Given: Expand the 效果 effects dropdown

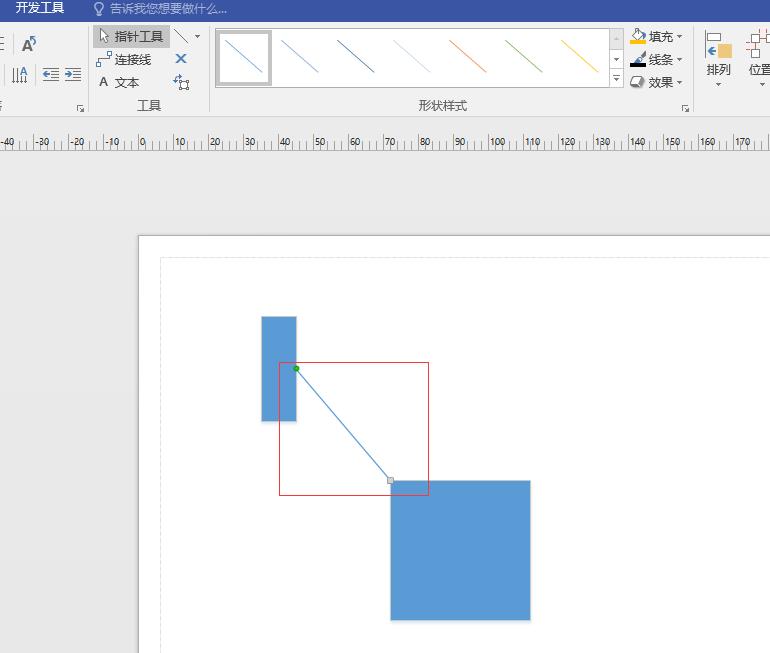Looking at the screenshot, I should [657, 82].
